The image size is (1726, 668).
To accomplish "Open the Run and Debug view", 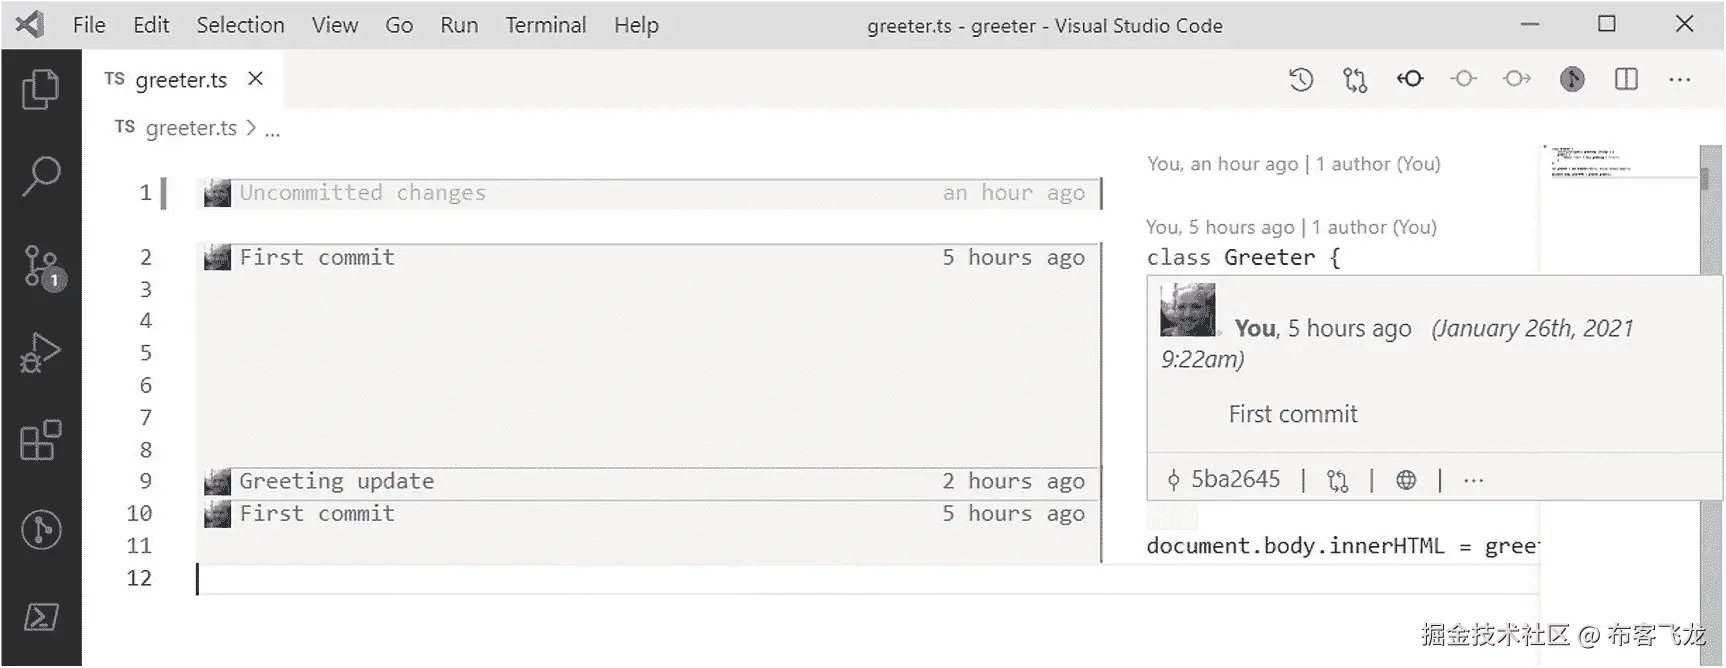I will coord(40,352).
